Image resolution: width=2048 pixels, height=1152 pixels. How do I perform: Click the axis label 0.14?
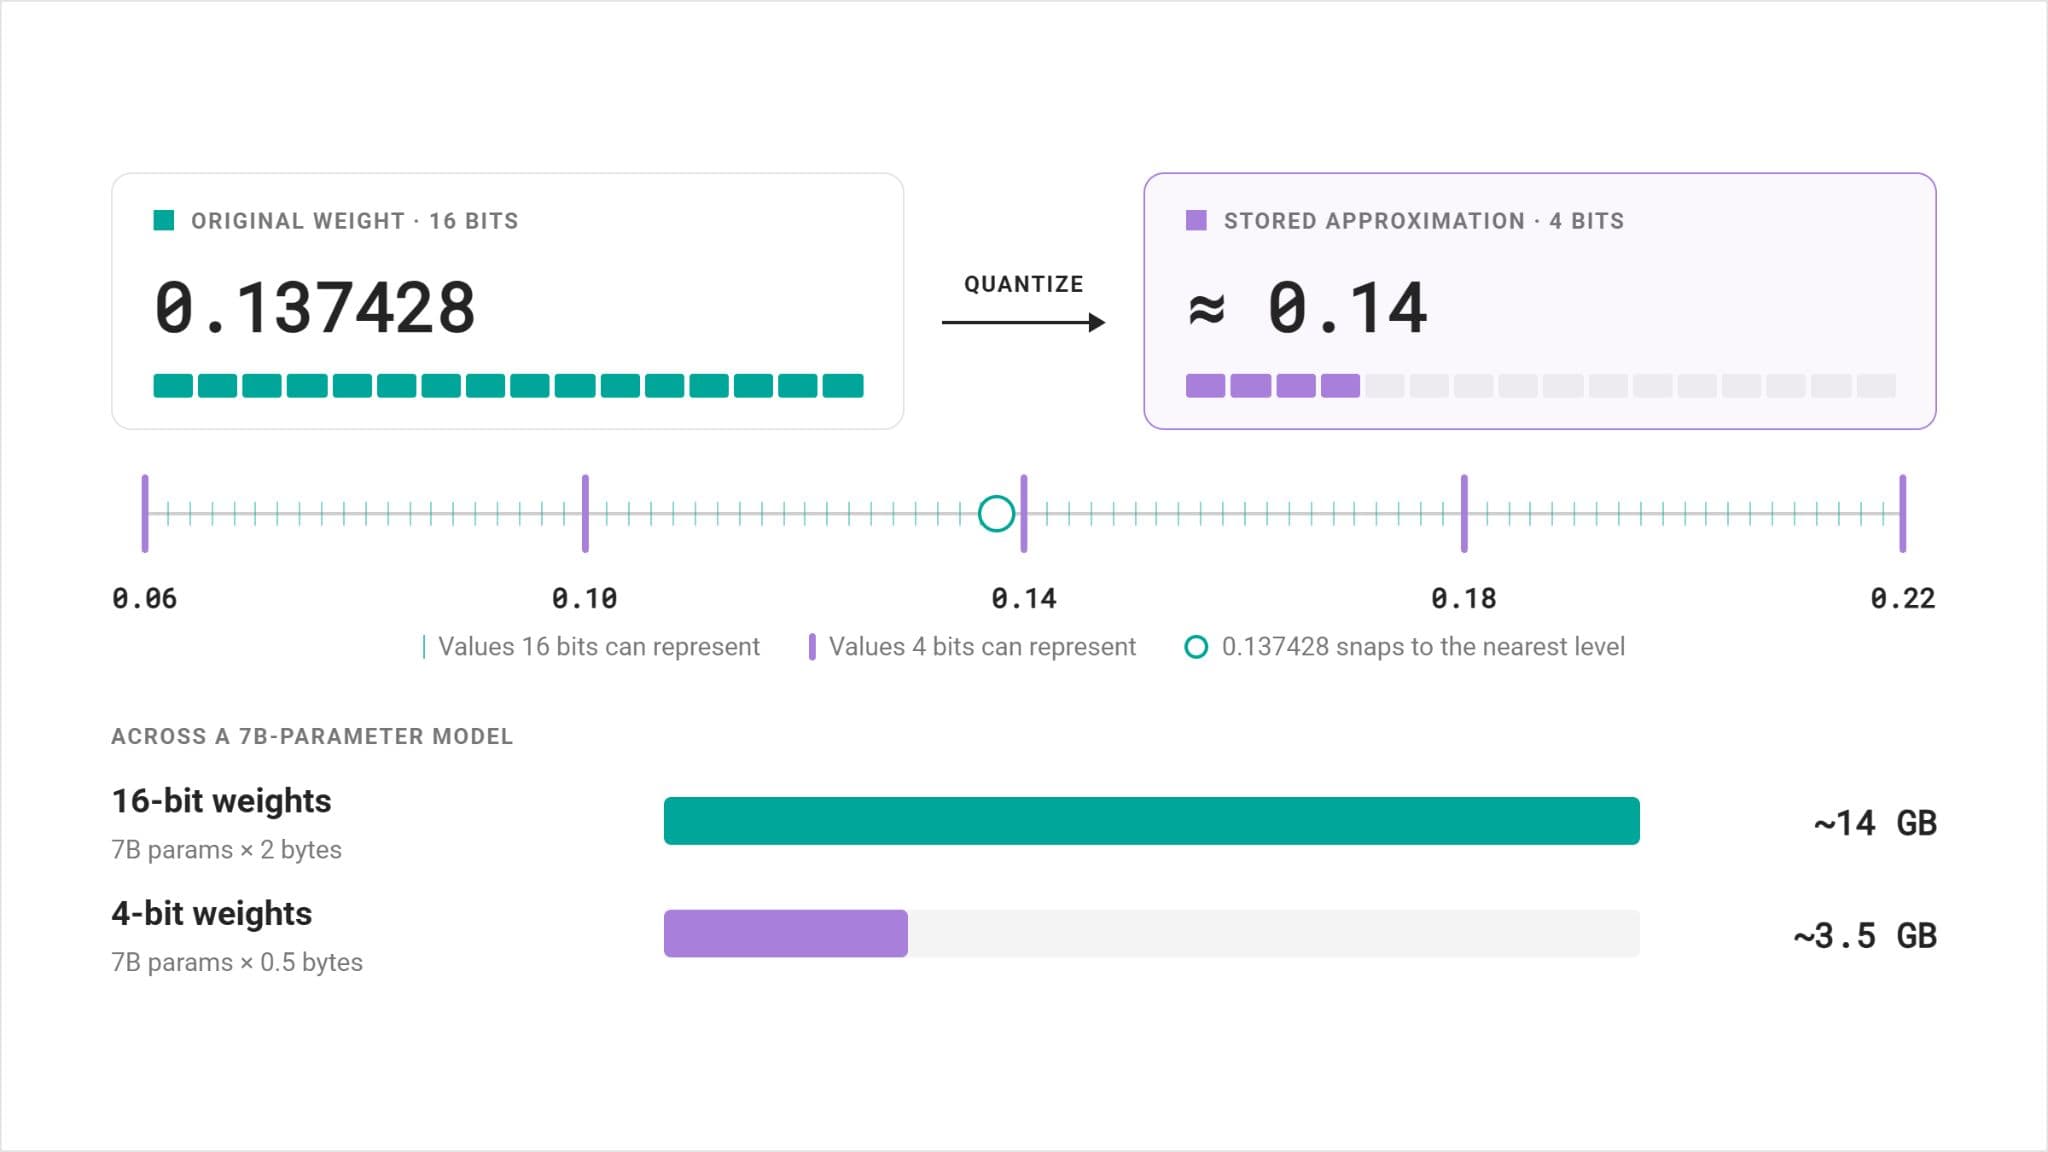click(1024, 599)
